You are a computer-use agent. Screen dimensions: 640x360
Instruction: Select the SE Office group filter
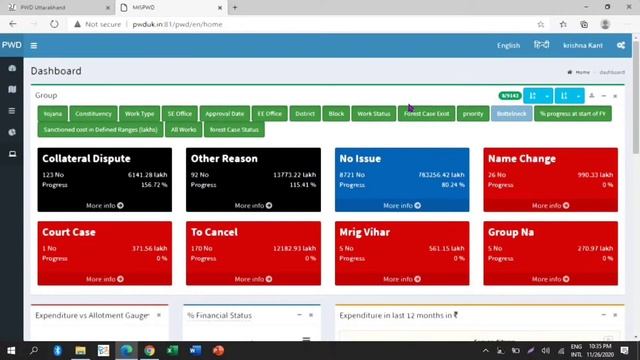pos(180,114)
